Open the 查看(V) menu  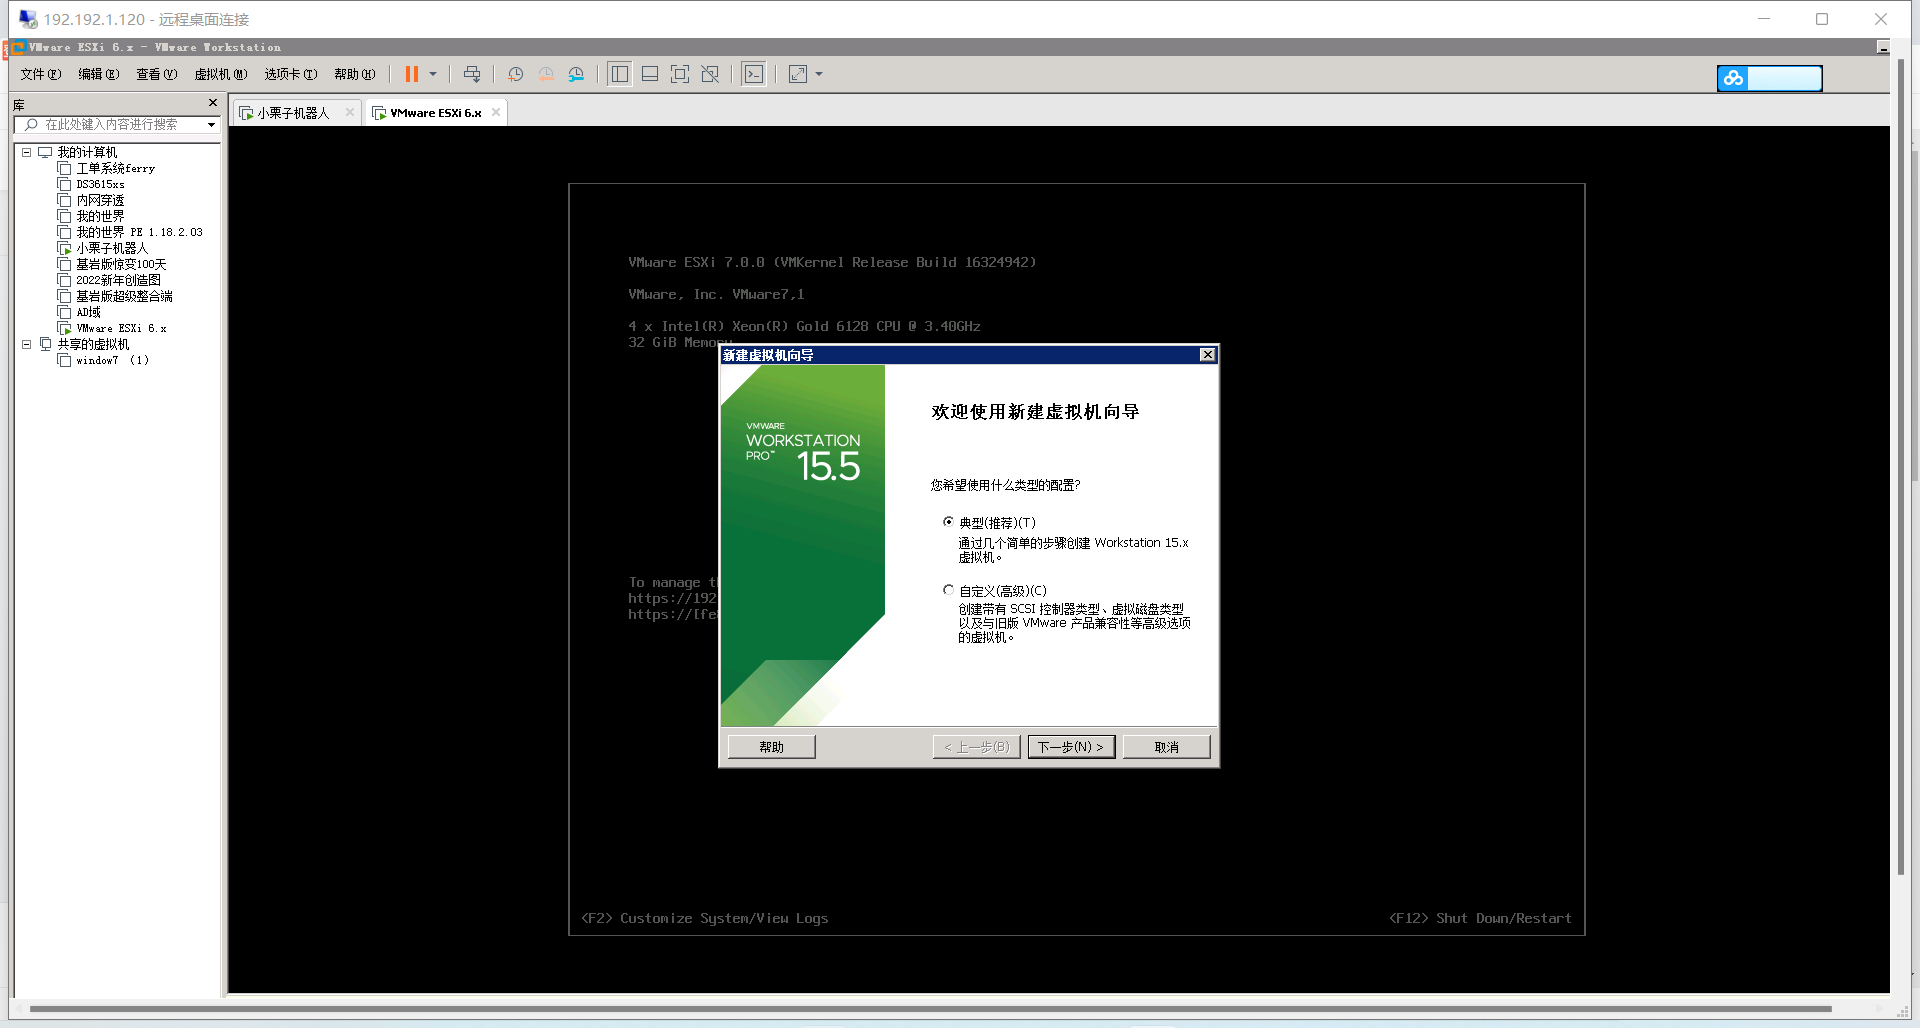click(x=157, y=74)
